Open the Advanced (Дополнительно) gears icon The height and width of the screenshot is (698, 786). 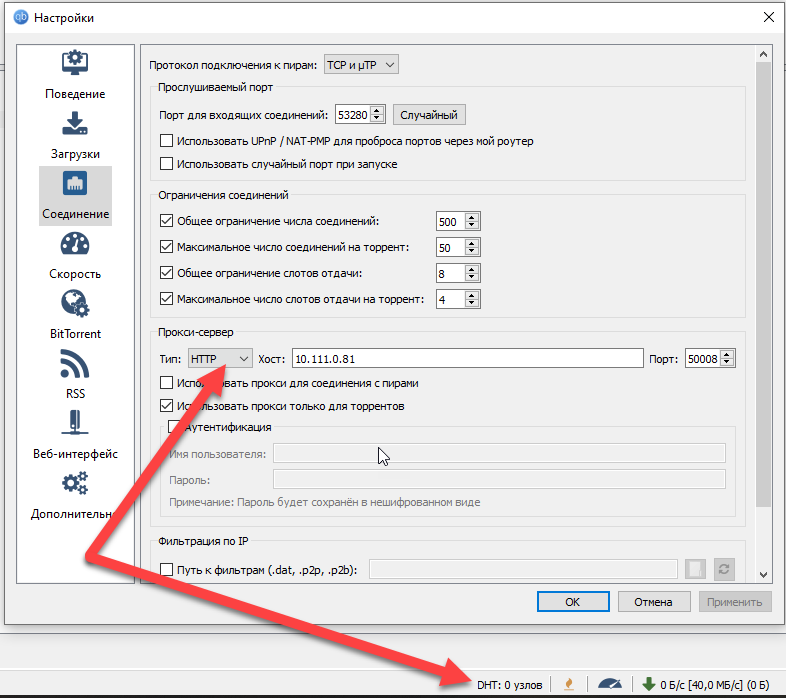pyautogui.click(x=75, y=483)
